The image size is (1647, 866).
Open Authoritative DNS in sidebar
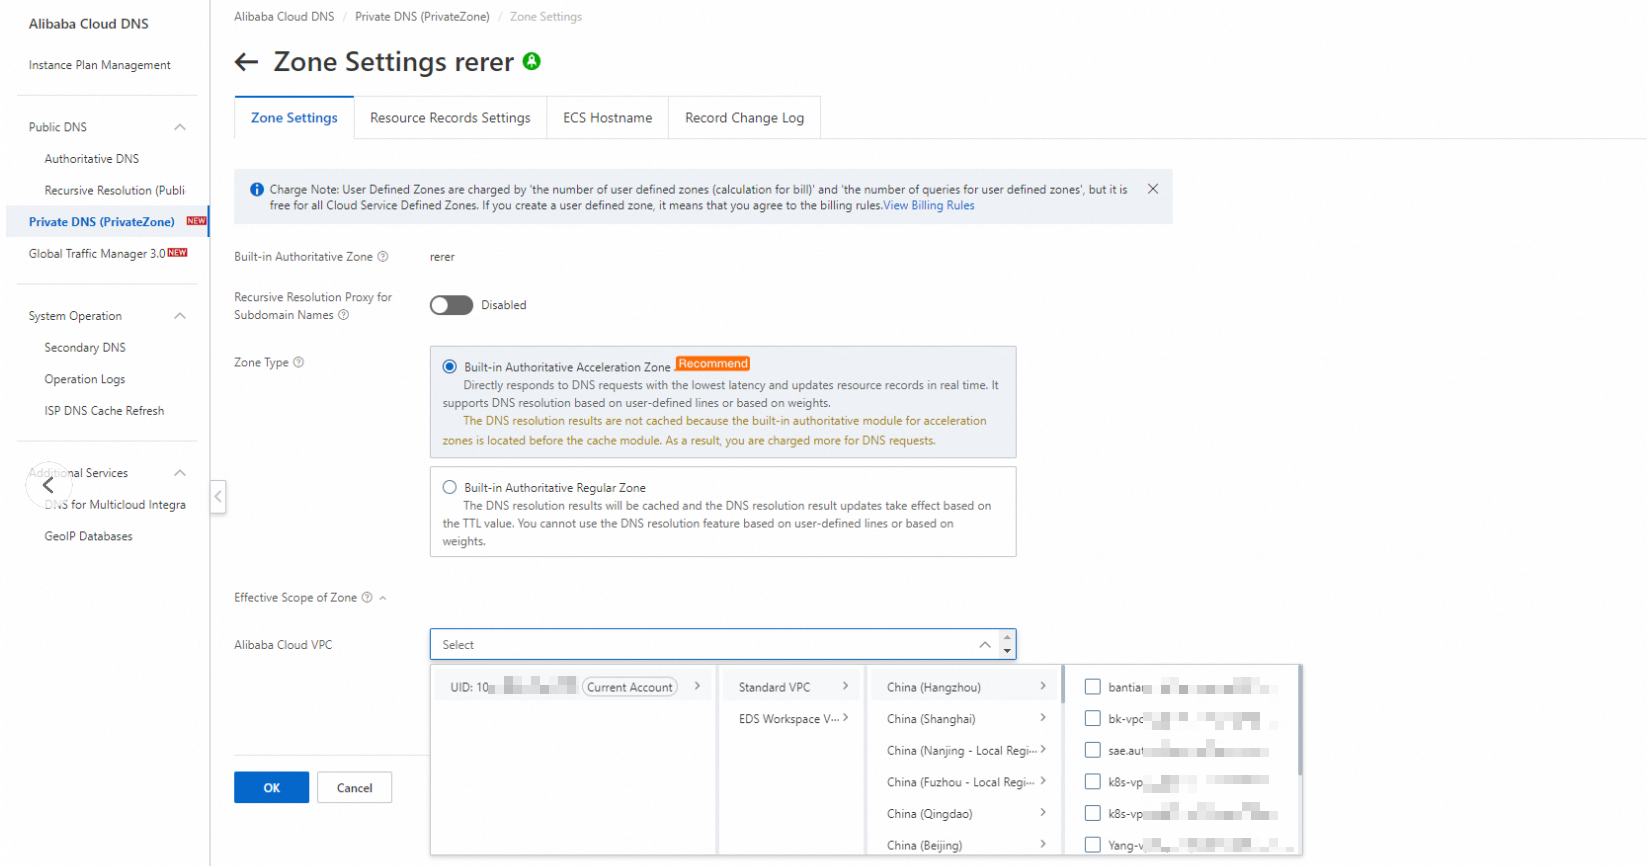(92, 159)
